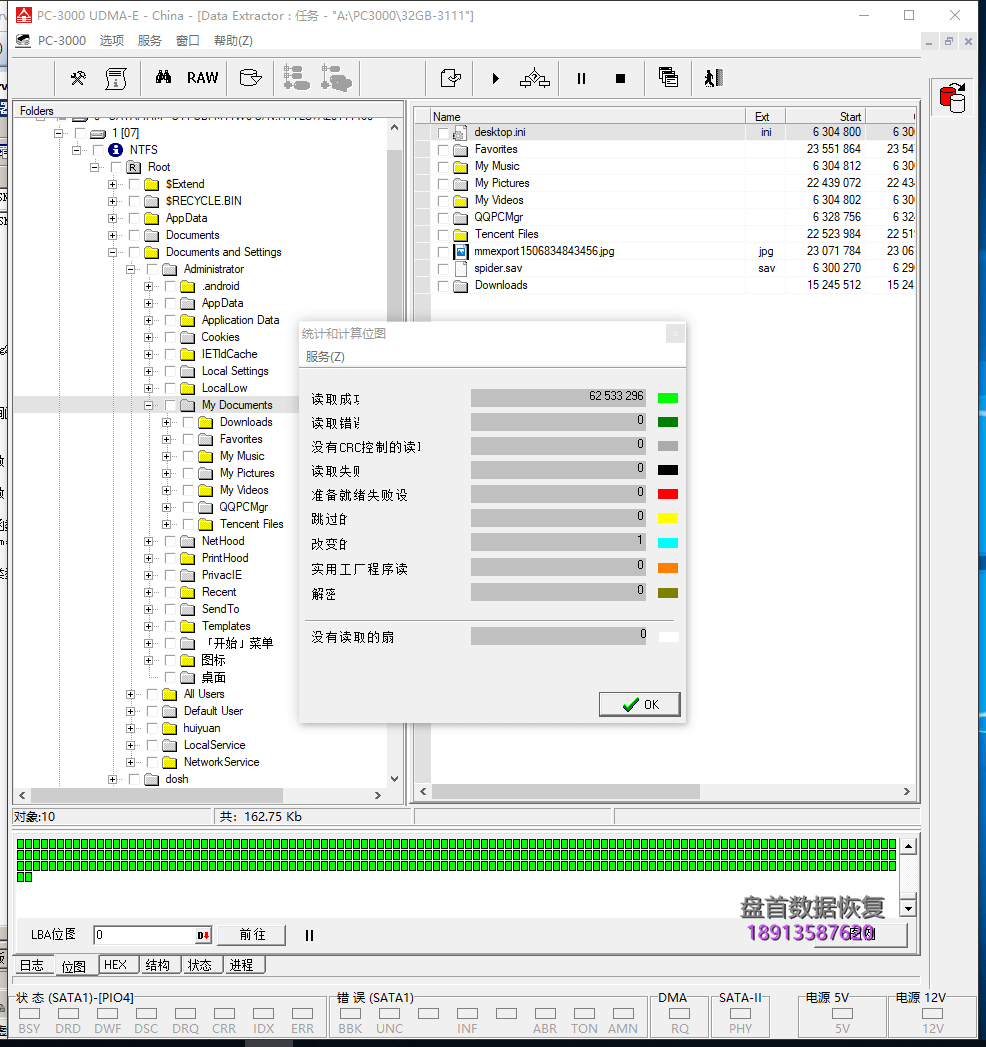Click the LBA input red arrow icon
The width and height of the screenshot is (986, 1047).
coord(203,935)
